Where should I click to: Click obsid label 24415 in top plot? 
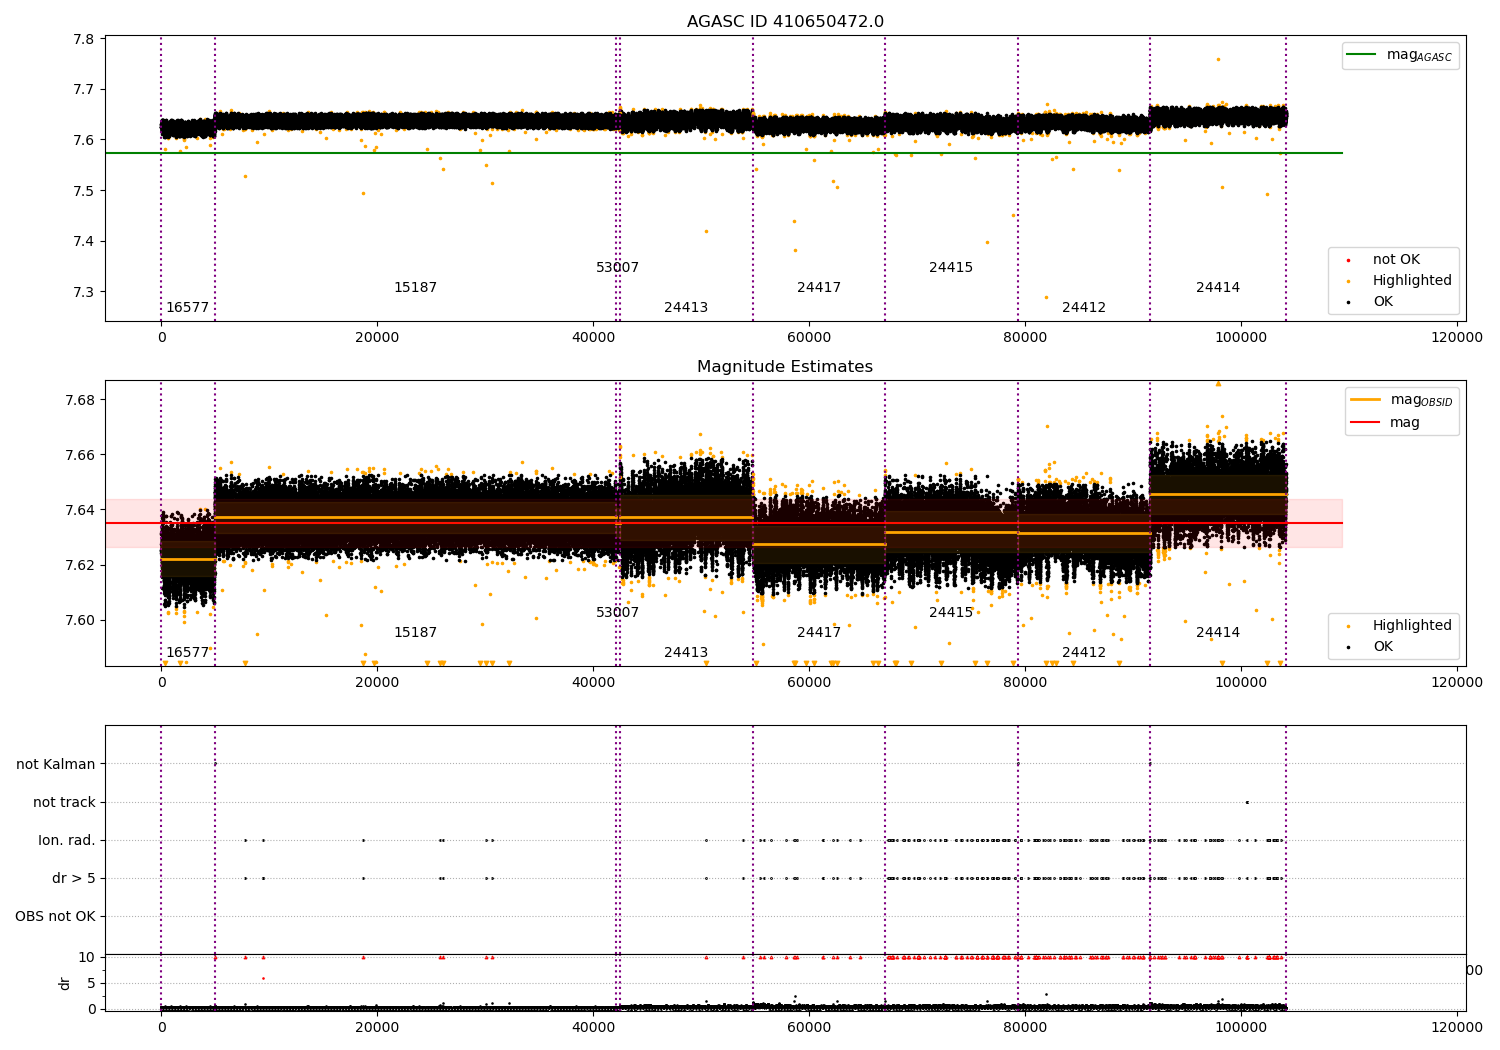coord(951,268)
